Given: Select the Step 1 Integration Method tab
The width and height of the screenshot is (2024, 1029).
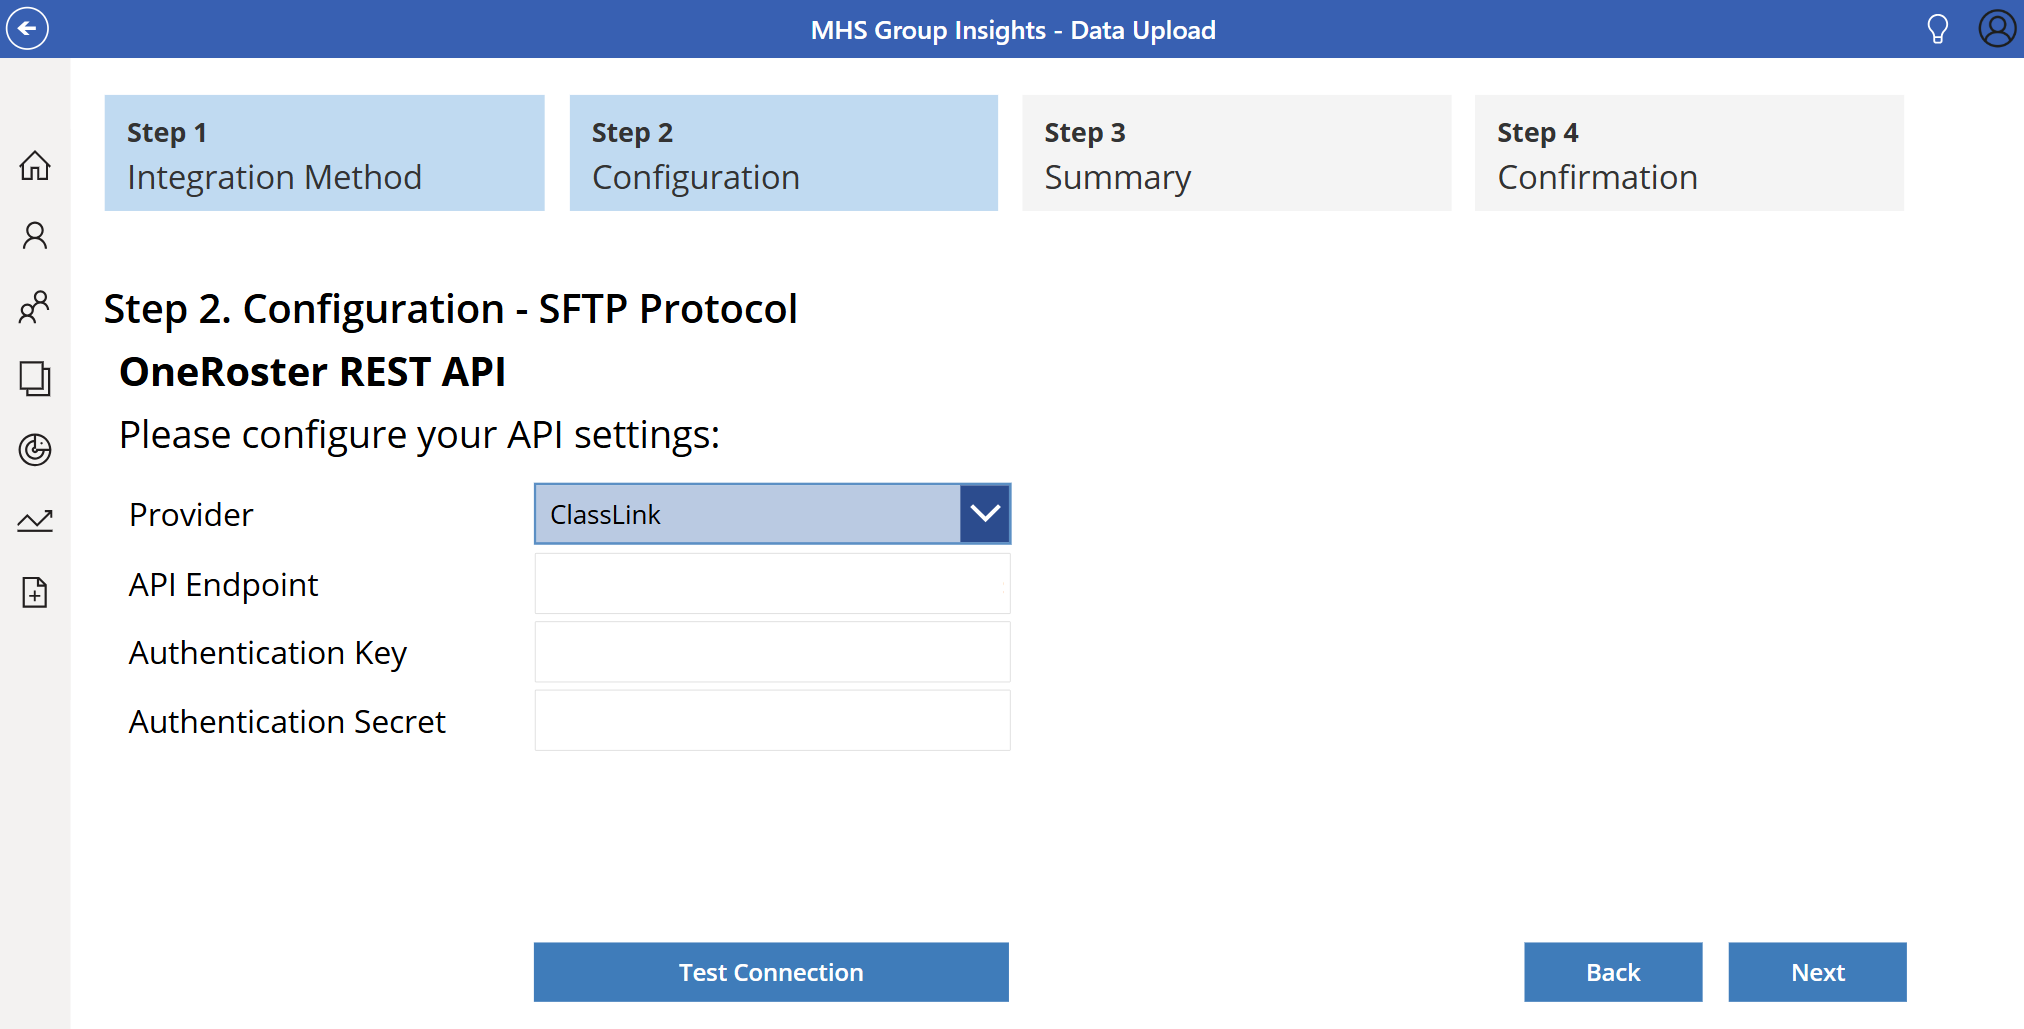Looking at the screenshot, I should (324, 153).
